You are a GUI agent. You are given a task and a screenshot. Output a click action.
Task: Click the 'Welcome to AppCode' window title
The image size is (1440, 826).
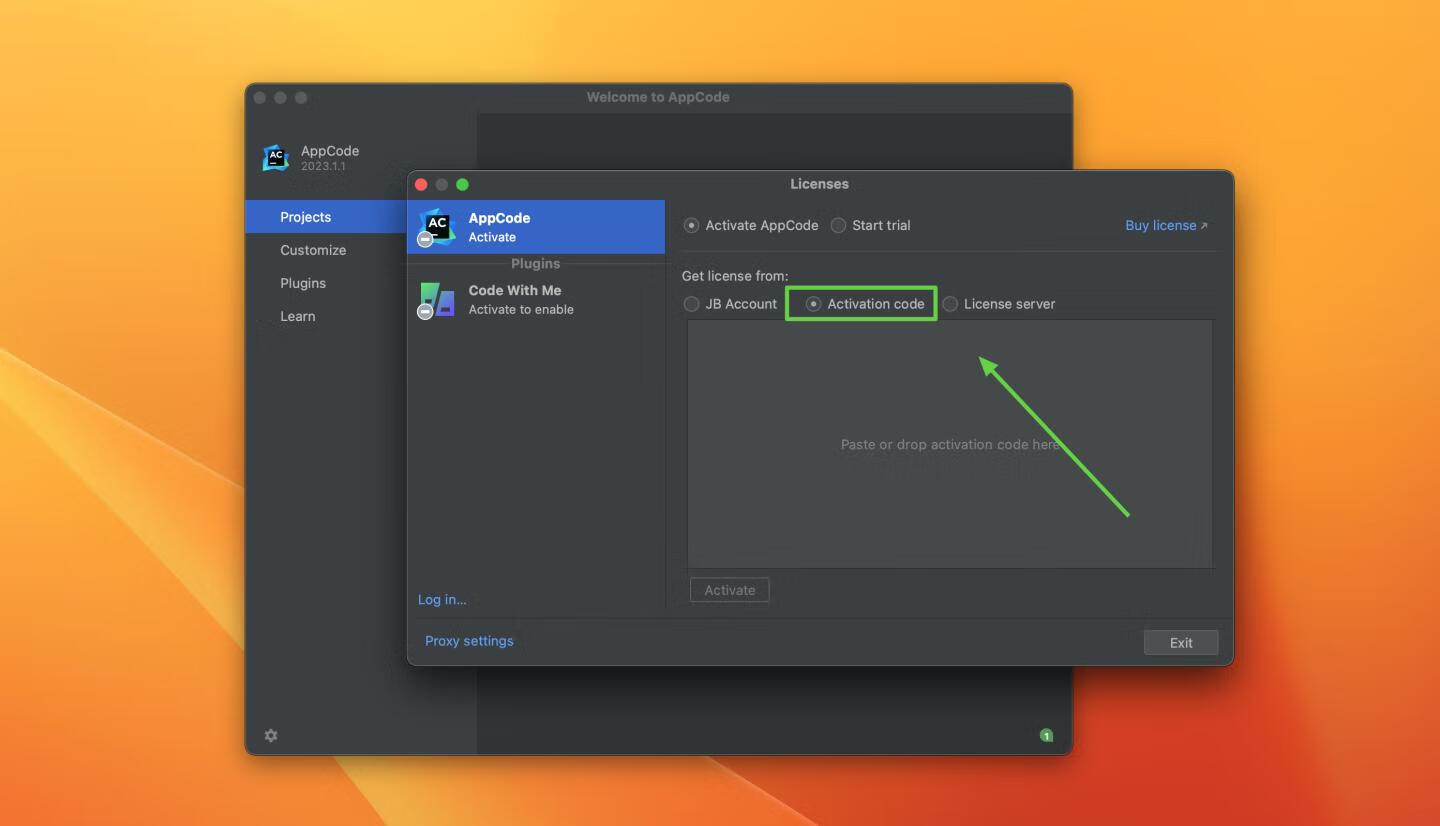coord(658,97)
